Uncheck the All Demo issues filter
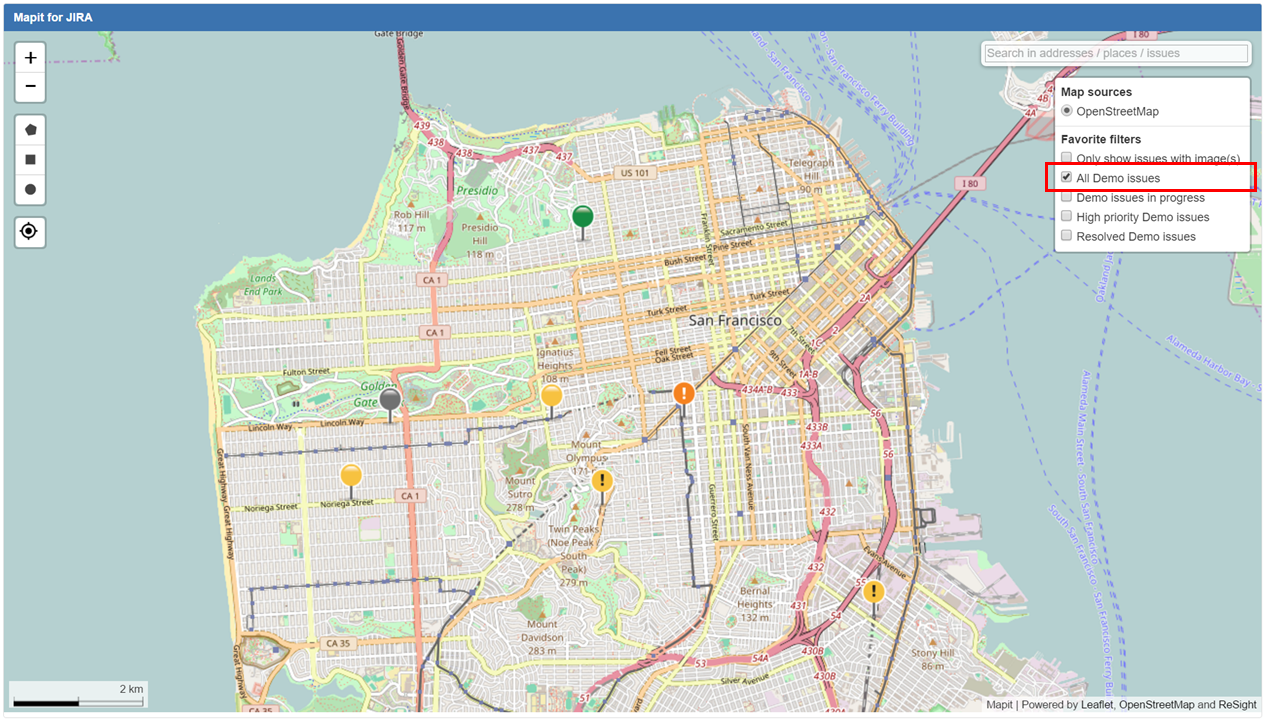Viewport: 1268px width, 720px height. point(1067,178)
